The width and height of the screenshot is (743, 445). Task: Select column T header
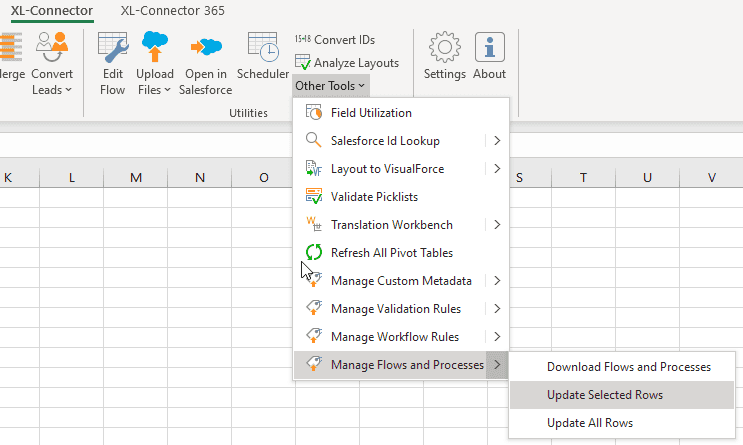[x=583, y=178]
